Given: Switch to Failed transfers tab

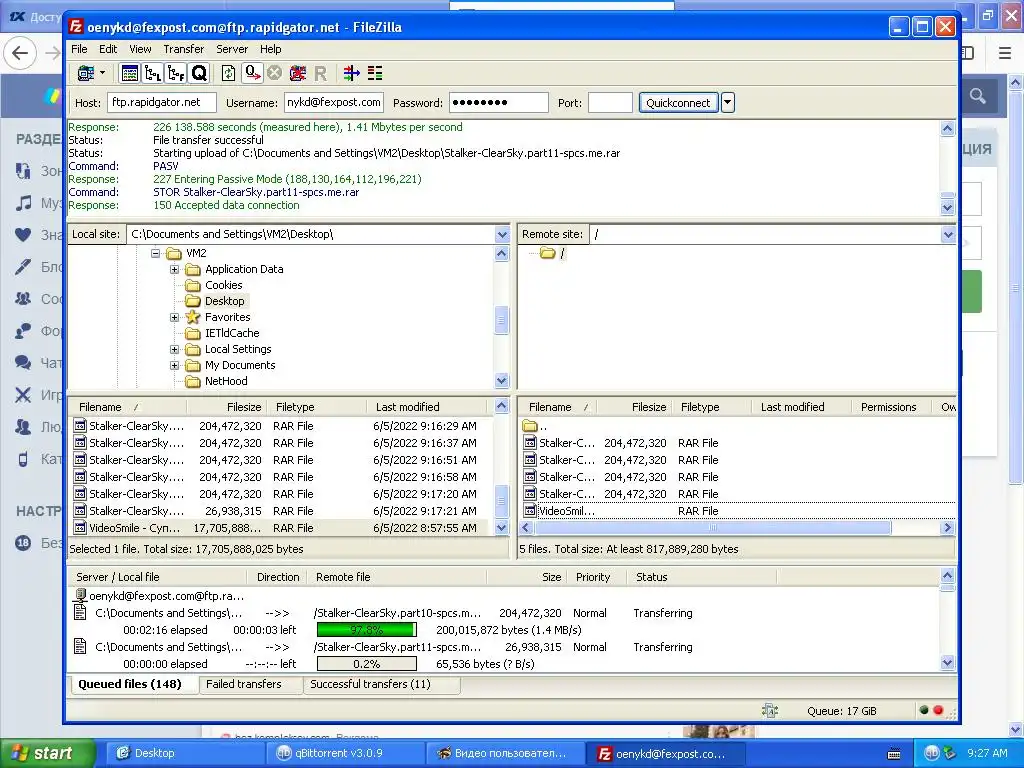Looking at the screenshot, I should tap(244, 684).
